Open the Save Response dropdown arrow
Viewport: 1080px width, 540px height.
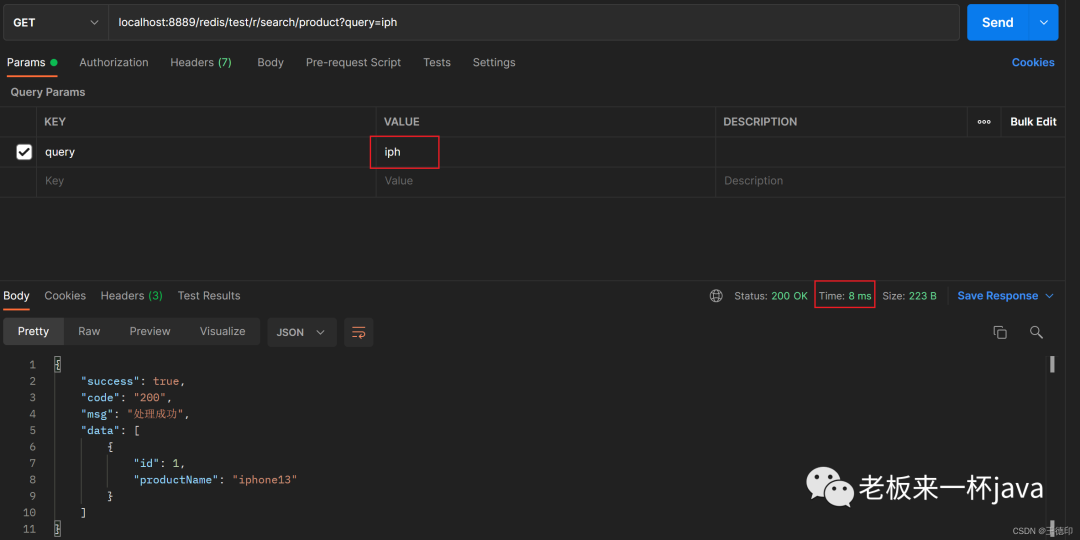(1050, 295)
